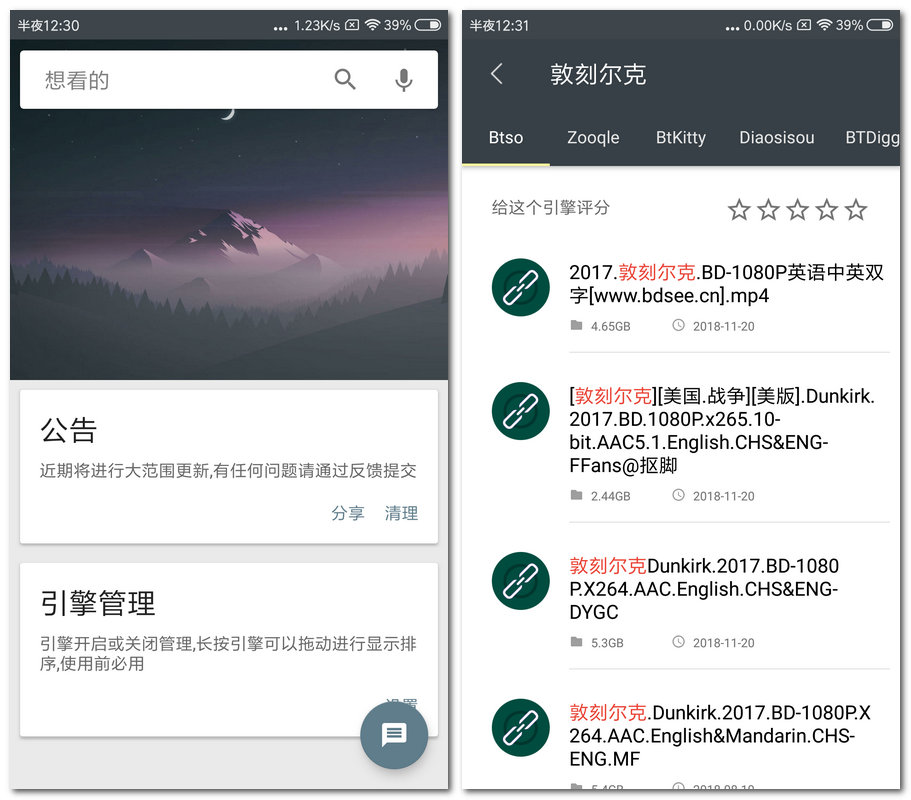
Task: Rate the engine with five stars
Action: 855,209
